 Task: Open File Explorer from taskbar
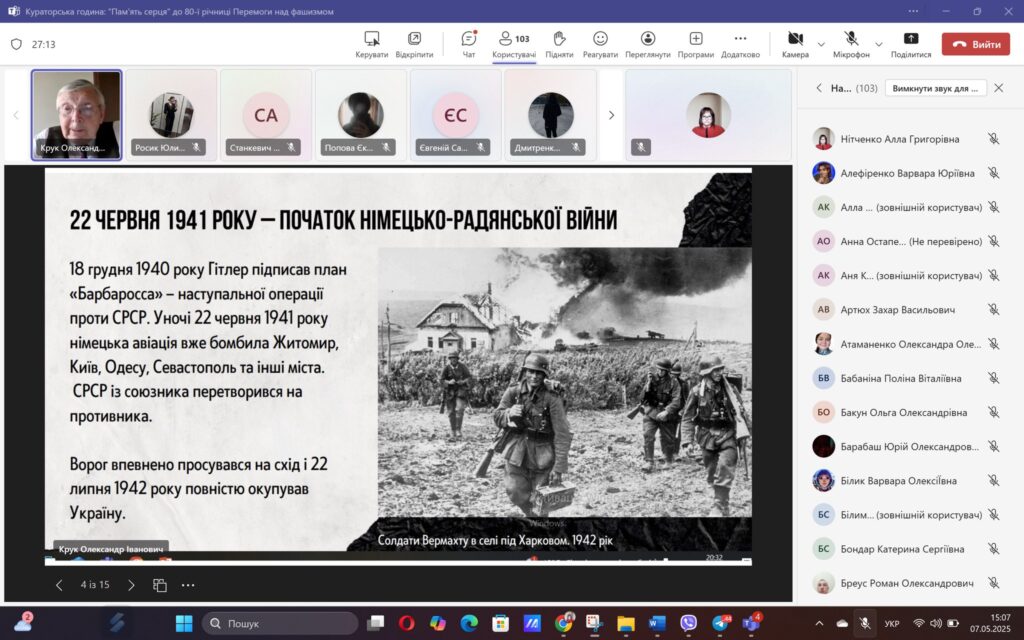tap(626, 624)
